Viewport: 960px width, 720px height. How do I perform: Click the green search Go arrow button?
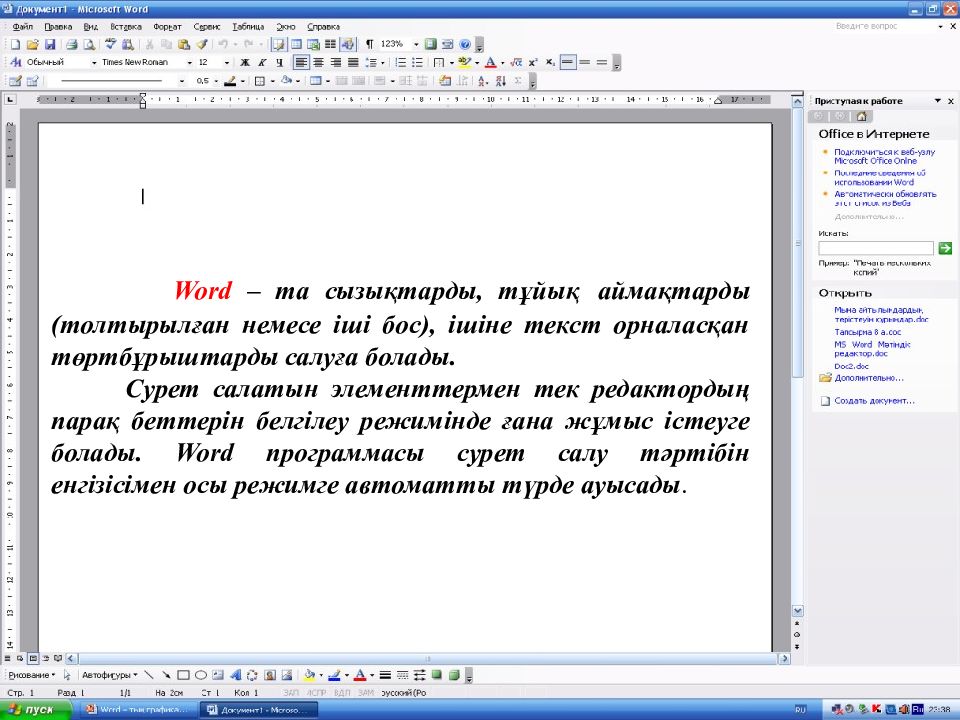click(945, 248)
